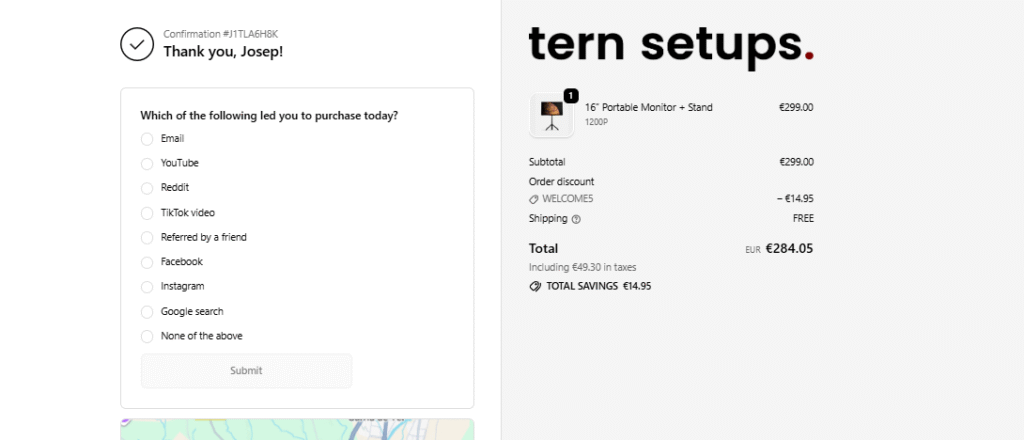1024x440 pixels.
Task: Open the Portable Monitor product thumbnail
Action: click(x=551, y=115)
